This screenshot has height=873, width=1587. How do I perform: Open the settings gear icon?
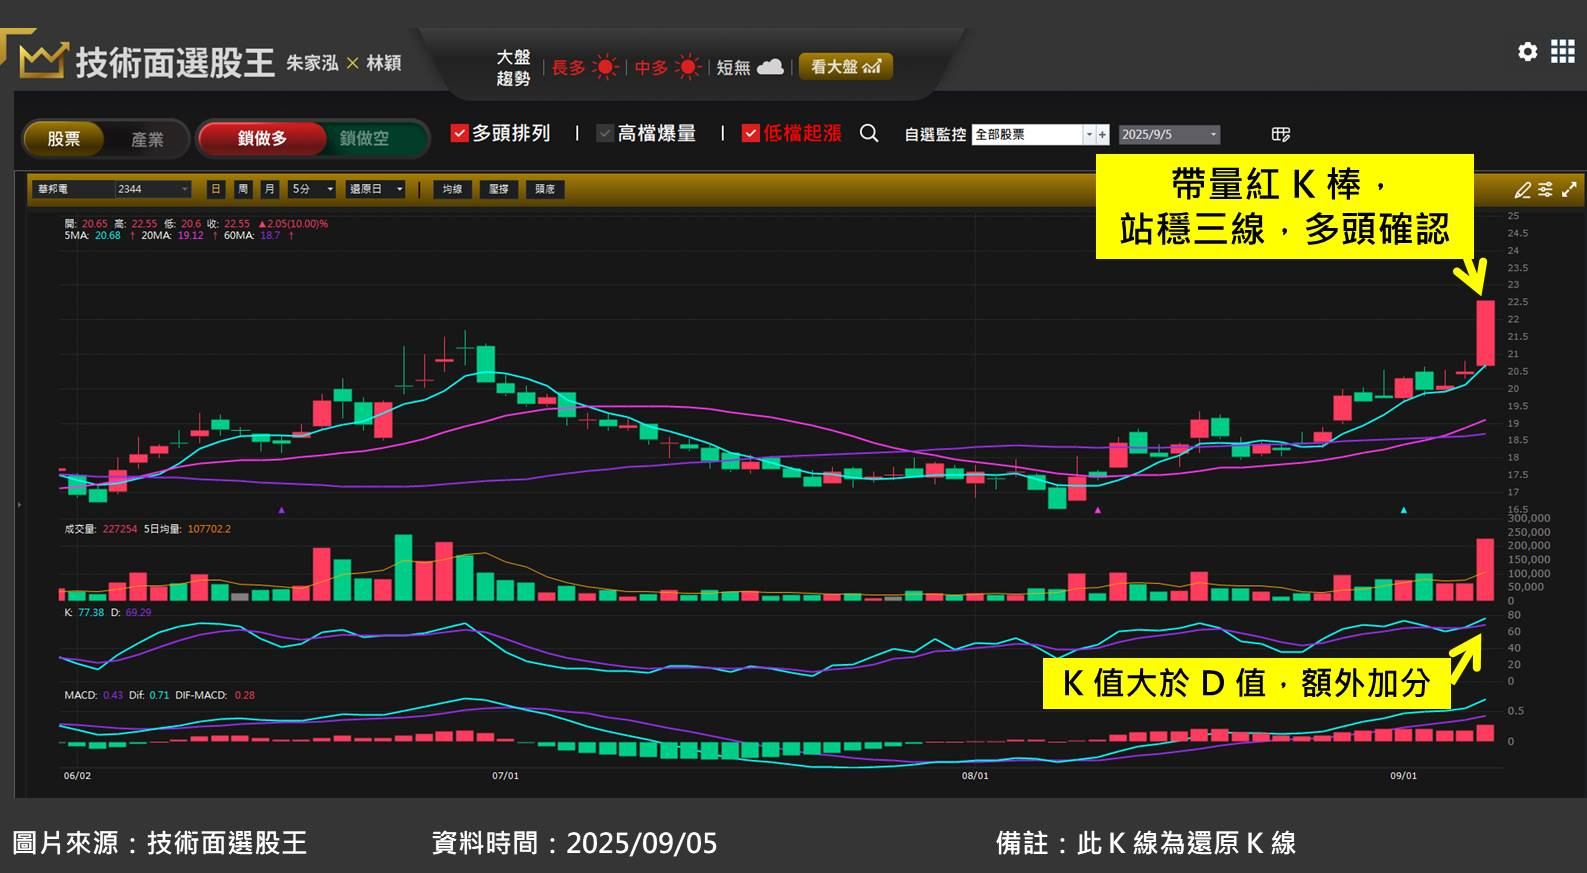point(1527,51)
